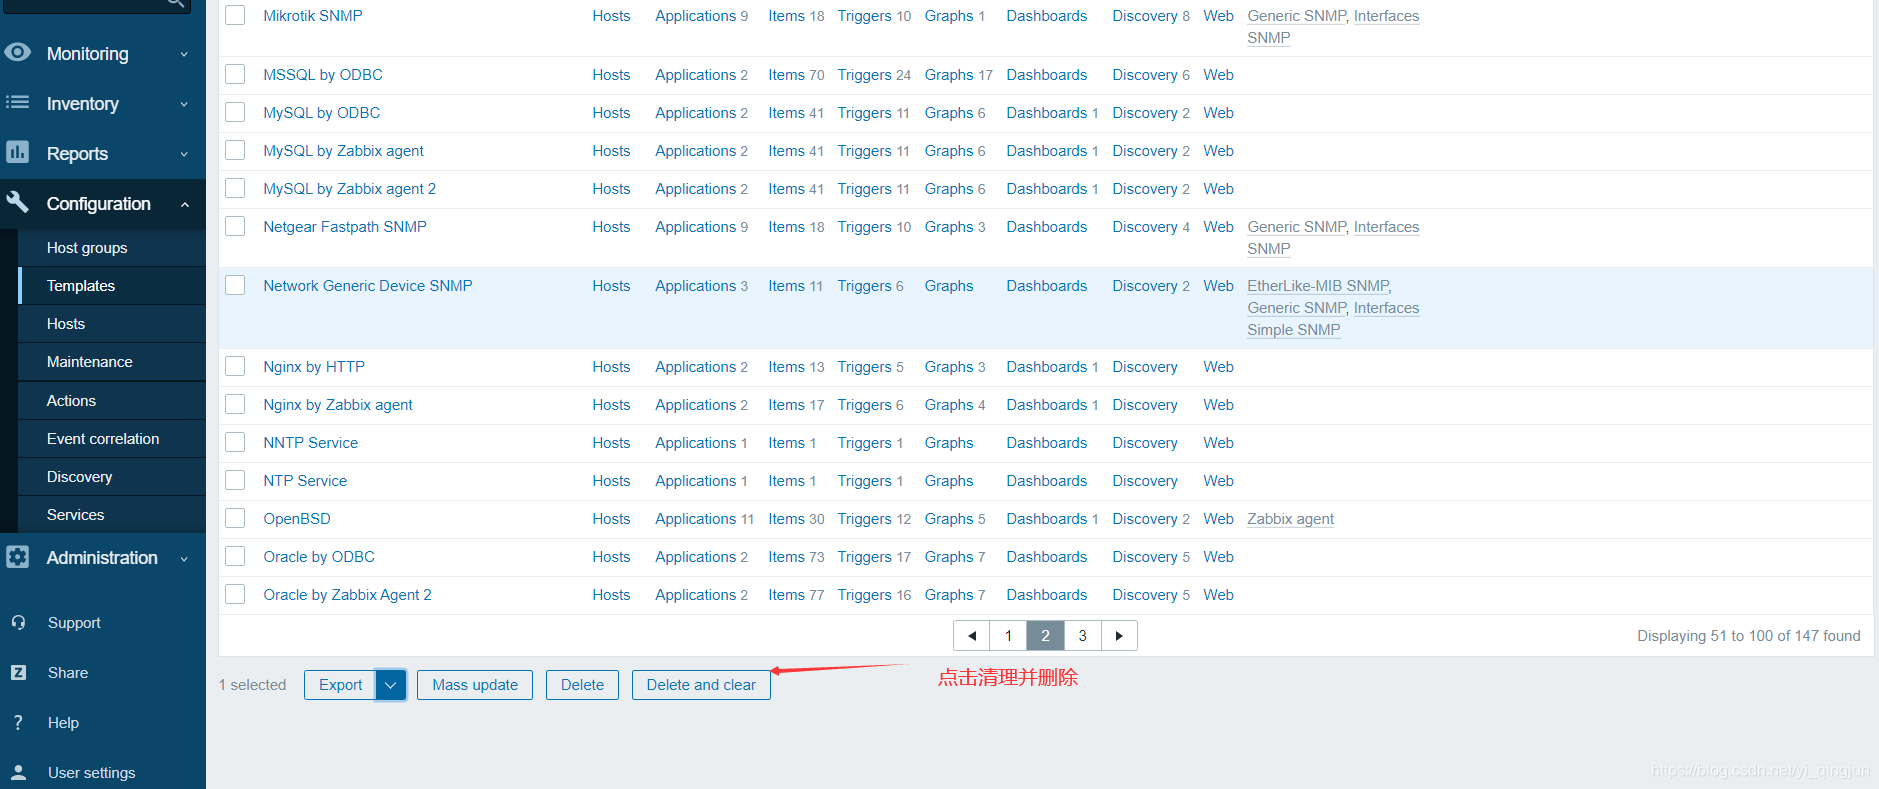Open Host groups in Configuration menu
1879x789 pixels.
click(111, 247)
